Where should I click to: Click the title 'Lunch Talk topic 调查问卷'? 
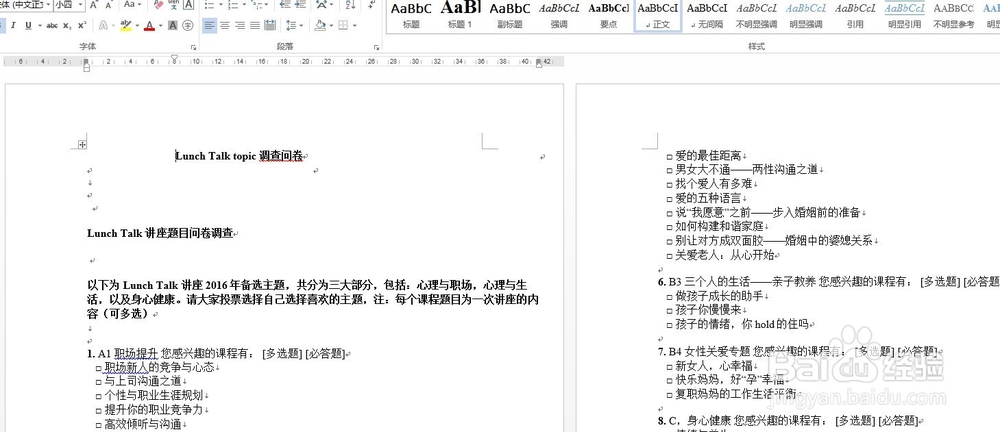tap(240, 156)
